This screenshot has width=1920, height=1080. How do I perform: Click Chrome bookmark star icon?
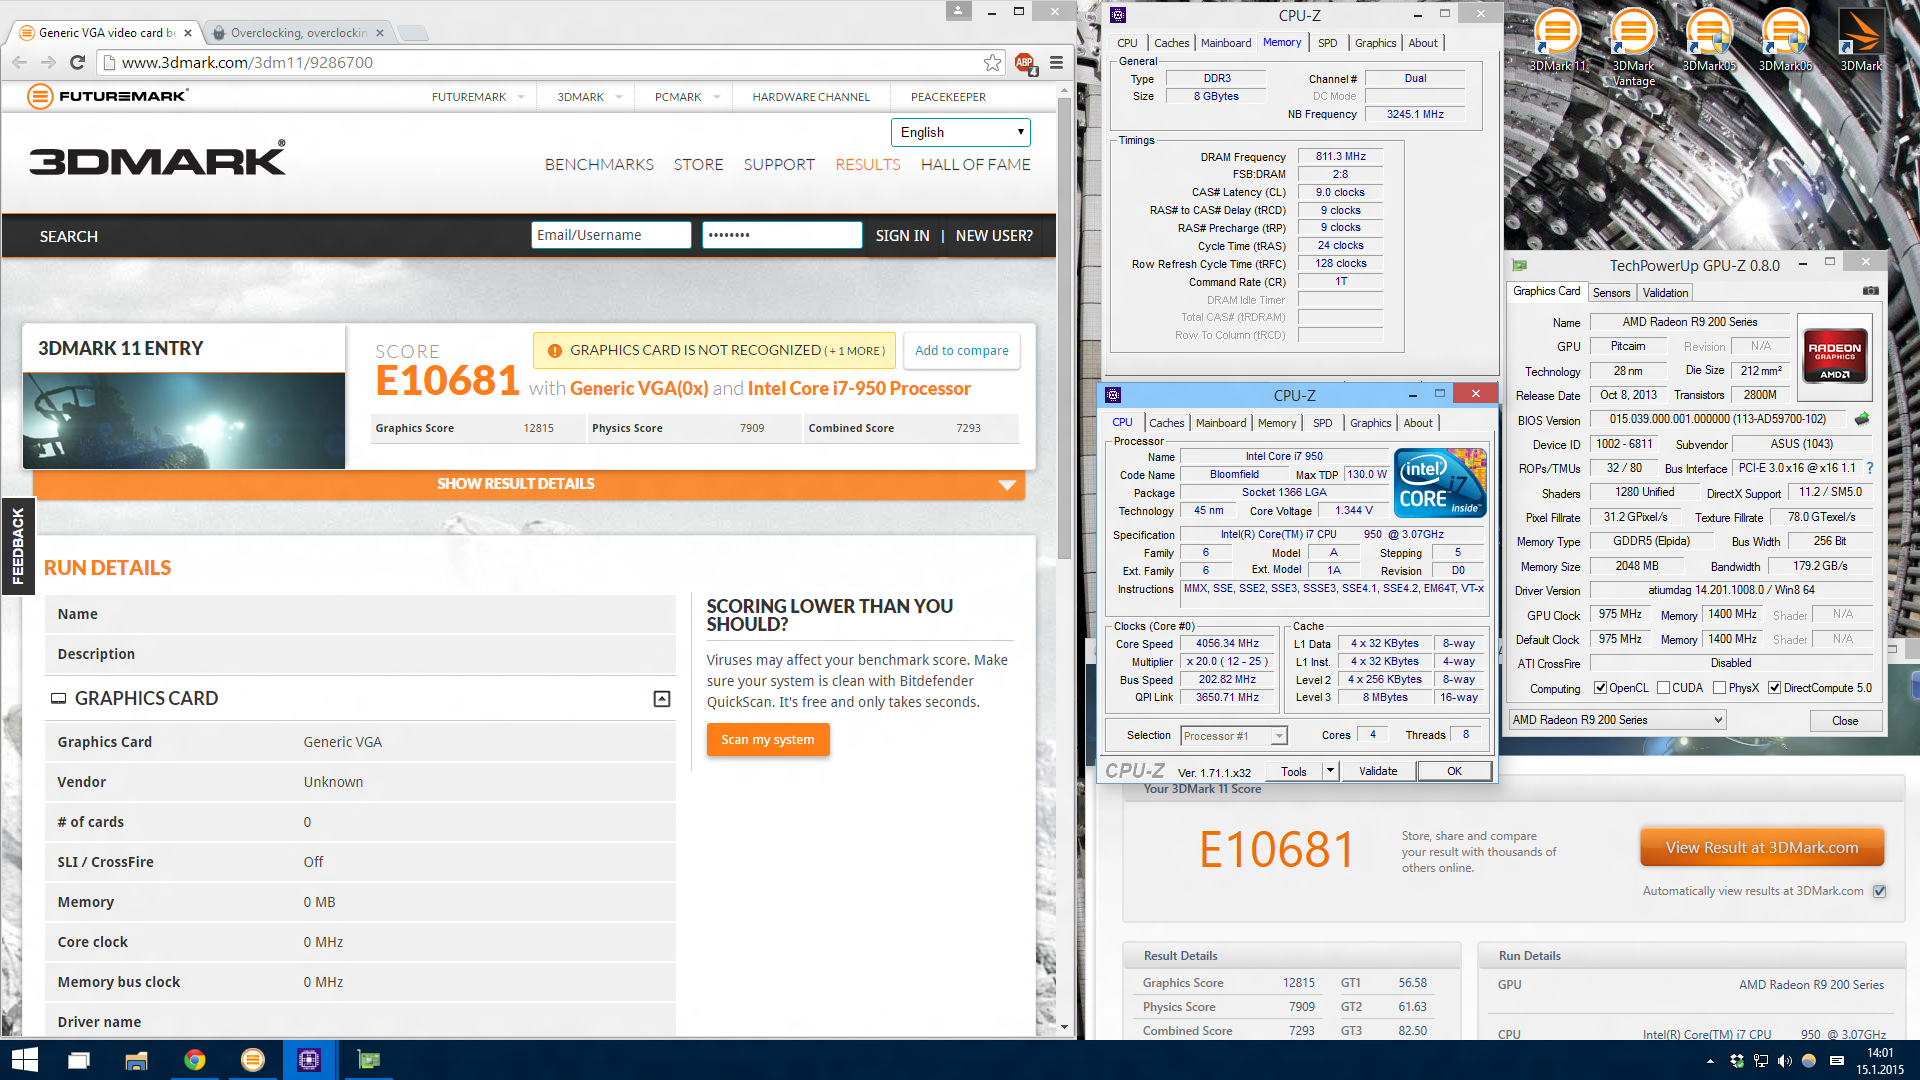pos(992,62)
